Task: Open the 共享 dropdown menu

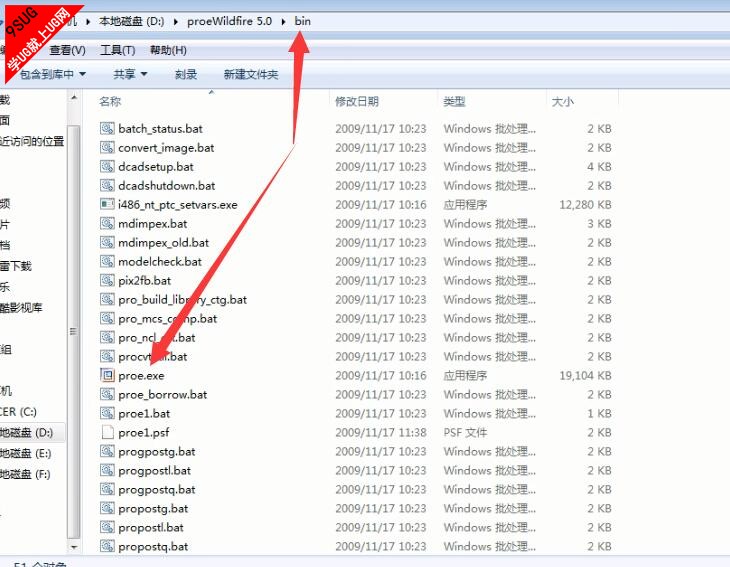Action: (130, 74)
